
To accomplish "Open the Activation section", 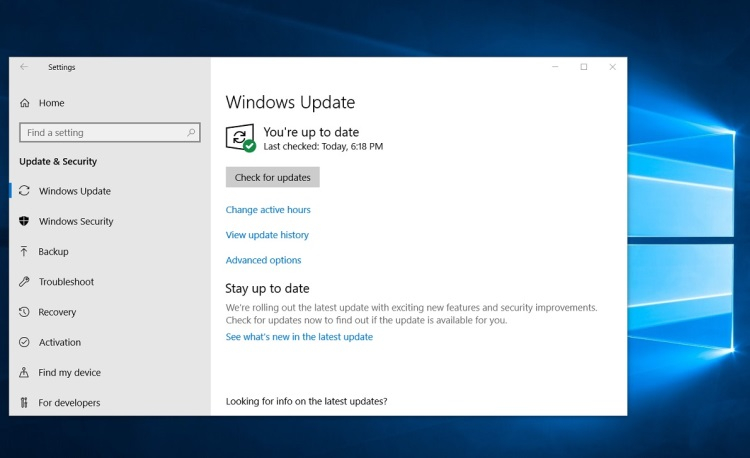I will coord(60,342).
